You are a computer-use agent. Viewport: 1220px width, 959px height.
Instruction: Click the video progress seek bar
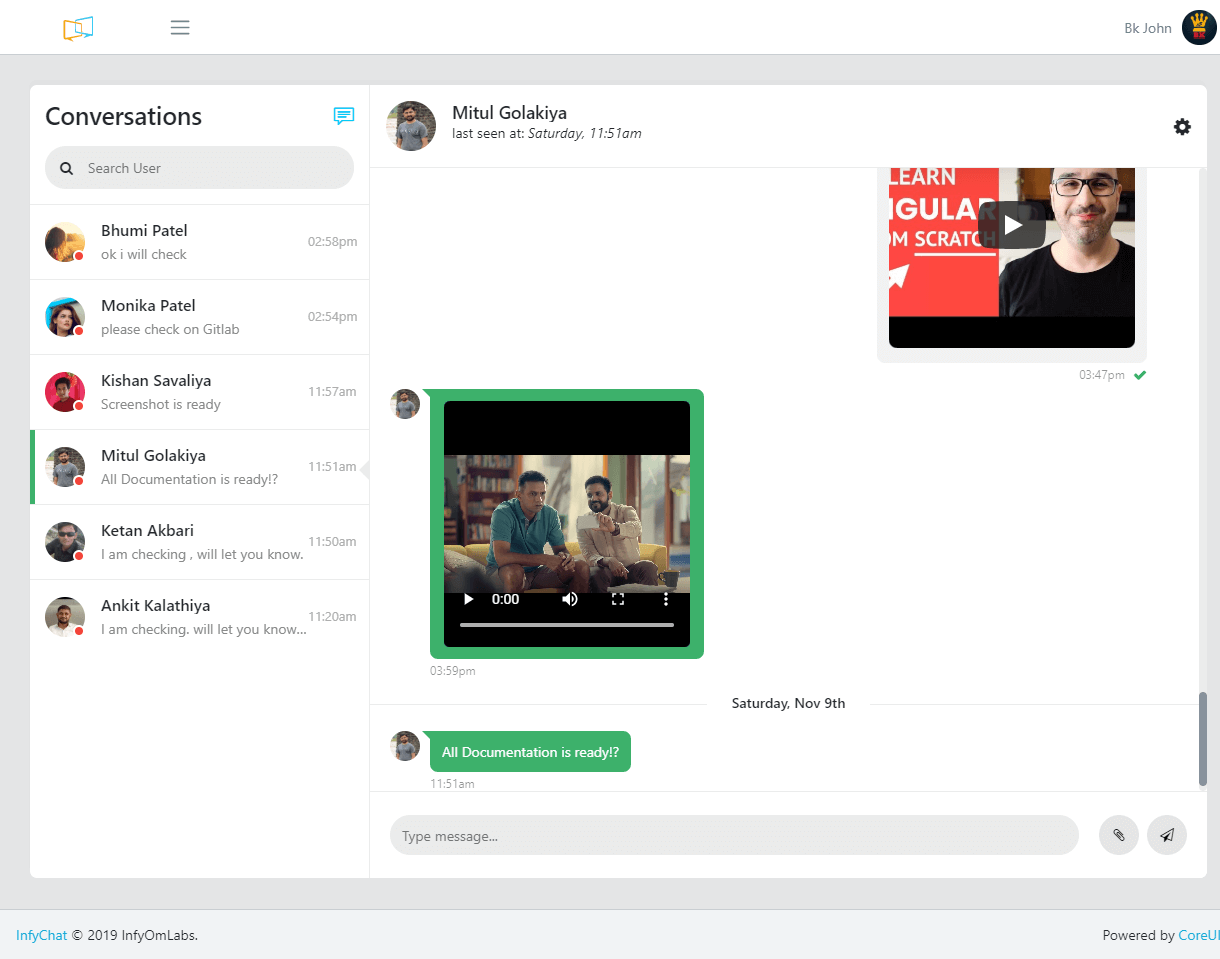567,625
